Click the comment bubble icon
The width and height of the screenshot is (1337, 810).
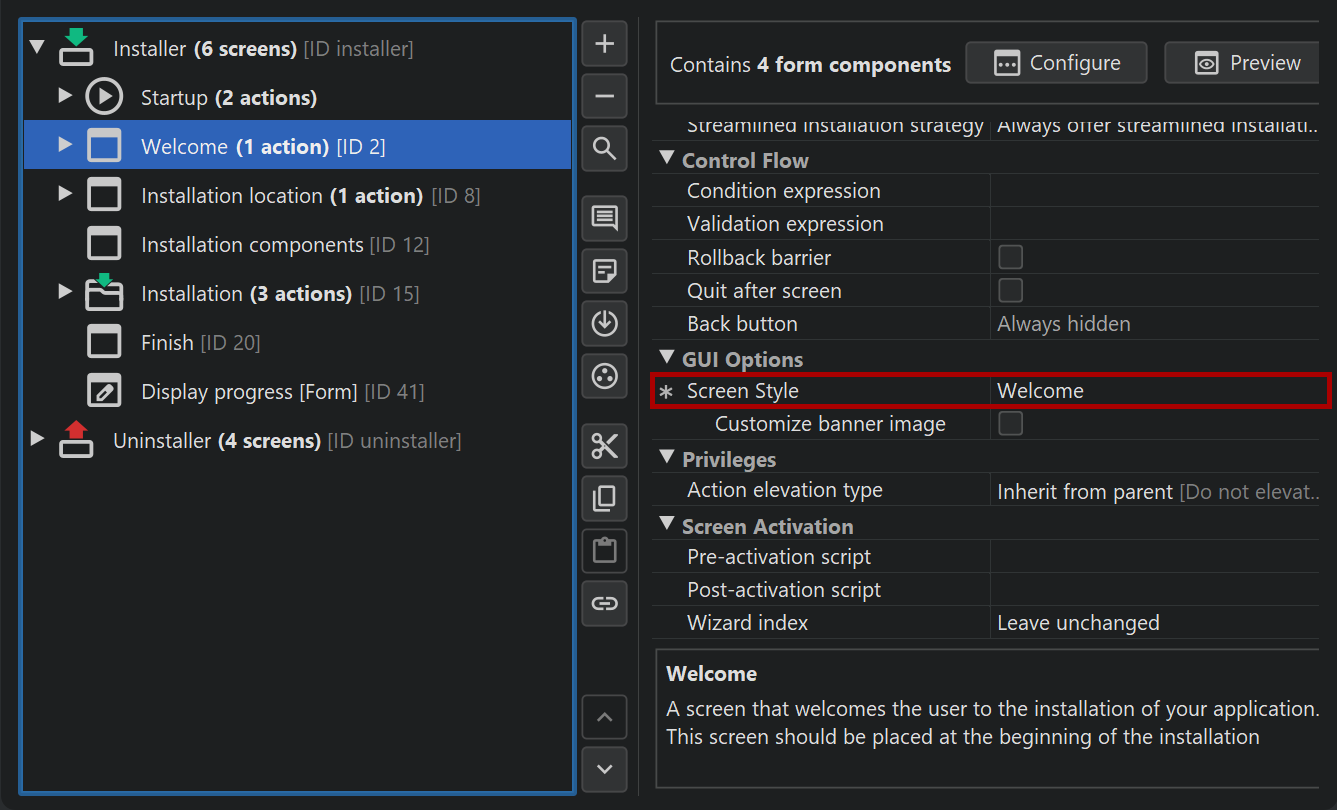pyautogui.click(x=604, y=218)
